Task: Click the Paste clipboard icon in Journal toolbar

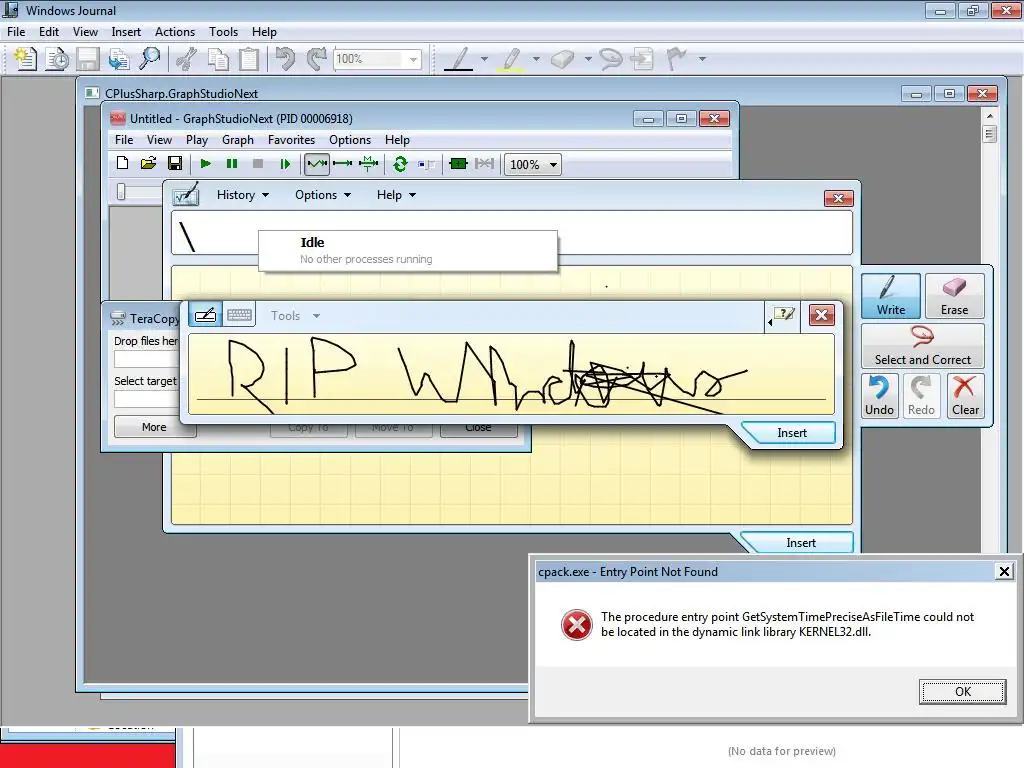Action: pos(249,59)
